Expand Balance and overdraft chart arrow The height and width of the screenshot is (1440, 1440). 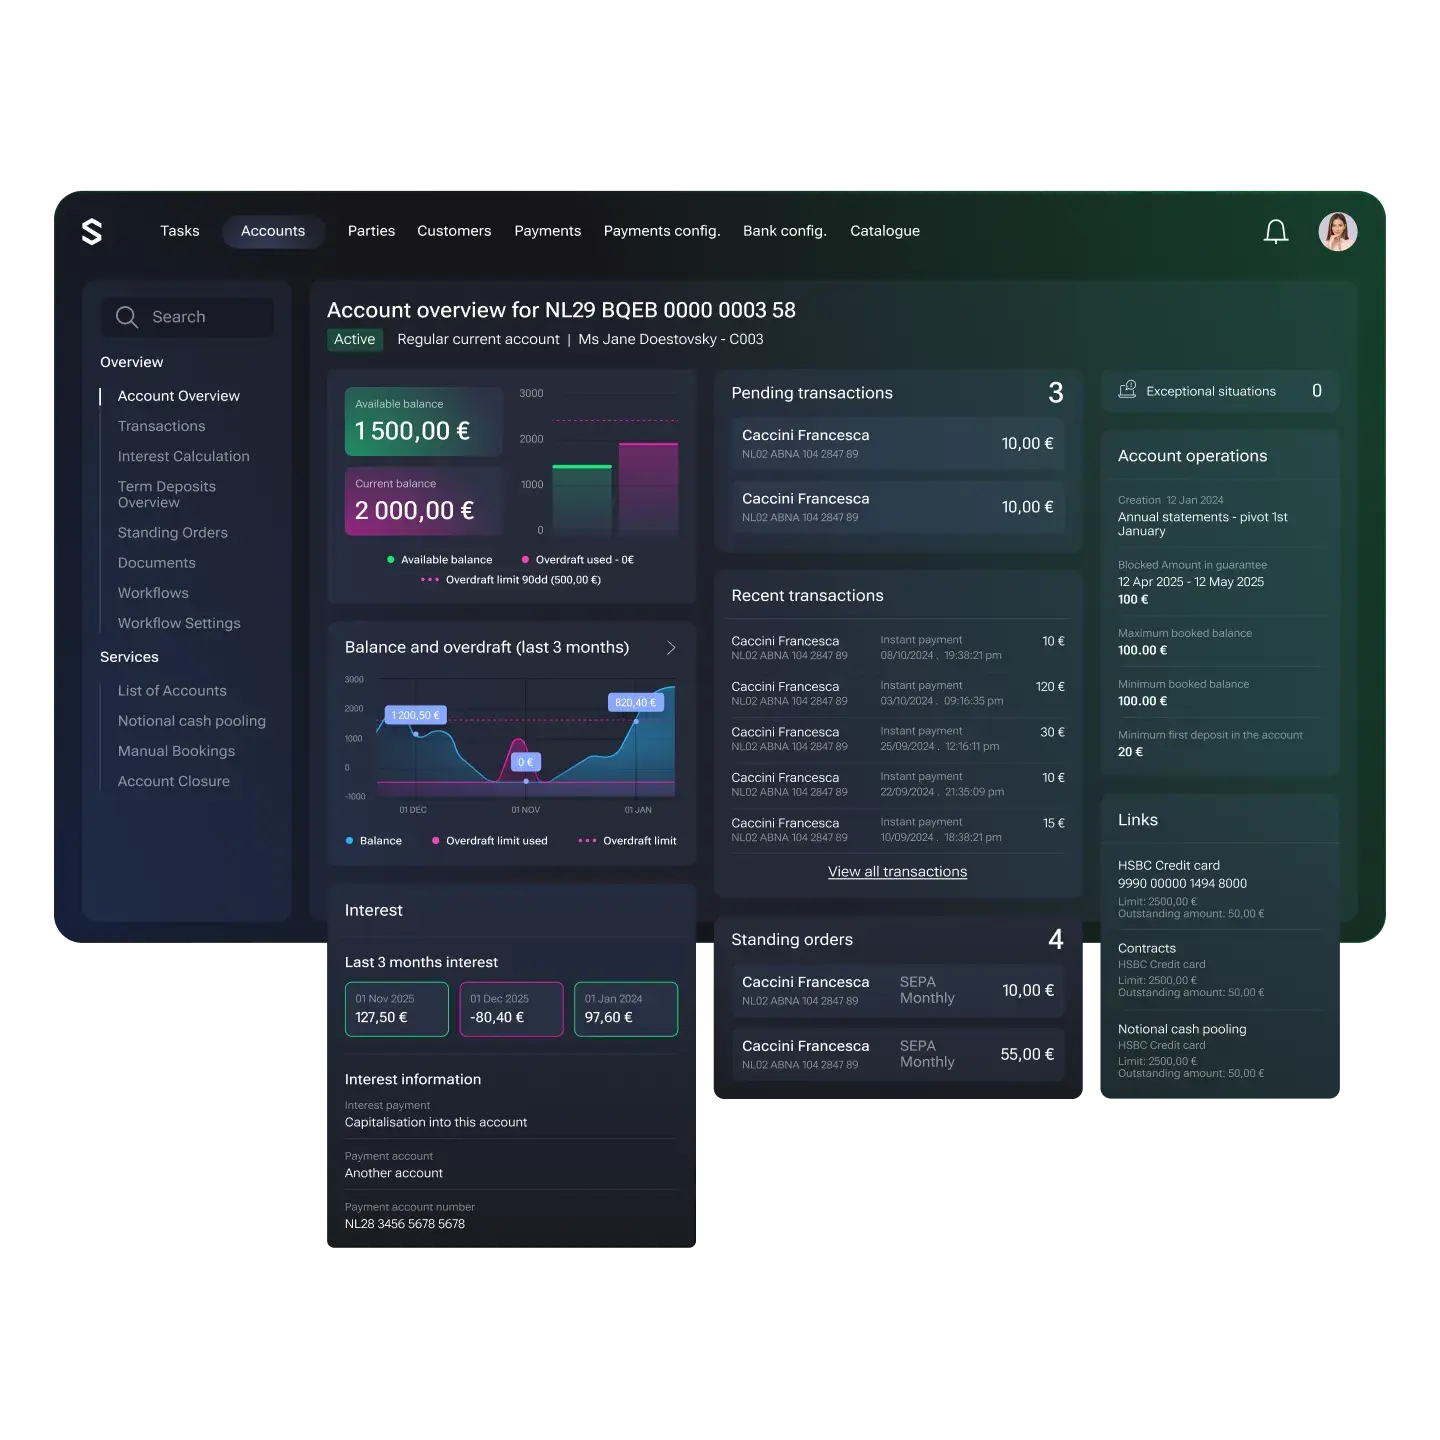(671, 648)
